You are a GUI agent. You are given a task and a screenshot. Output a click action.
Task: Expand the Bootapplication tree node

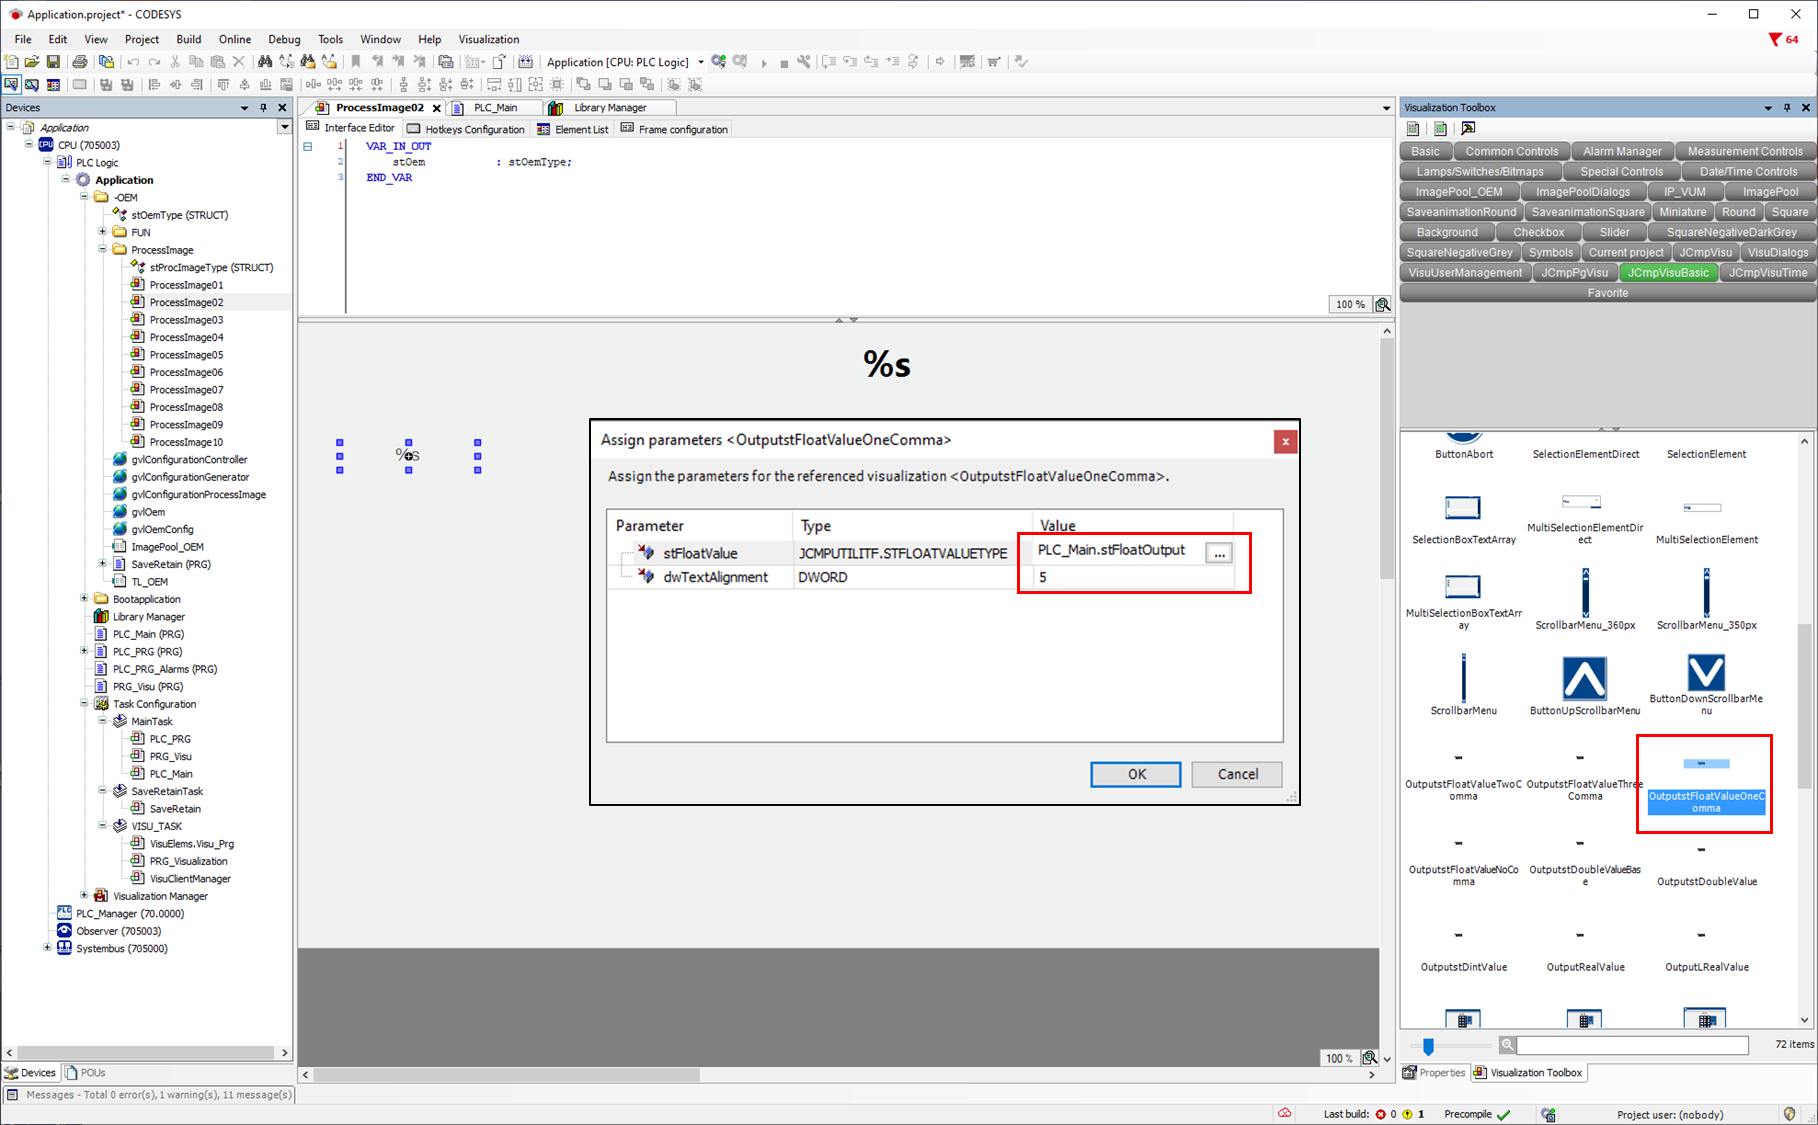click(84, 599)
